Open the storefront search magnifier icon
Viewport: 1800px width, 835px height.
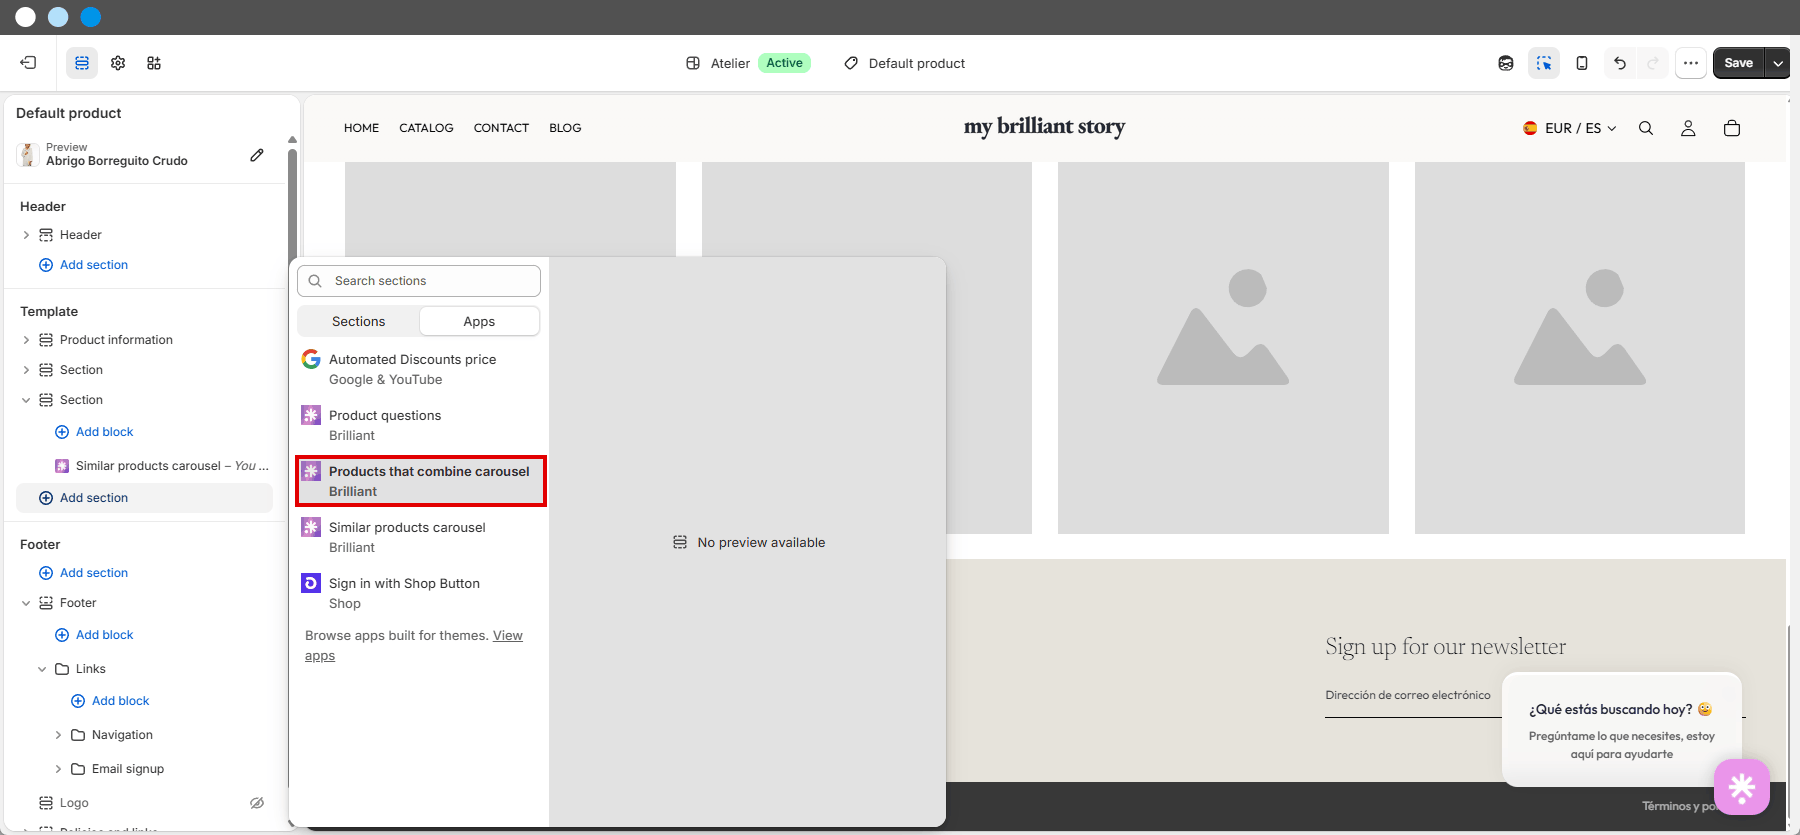[1646, 128]
